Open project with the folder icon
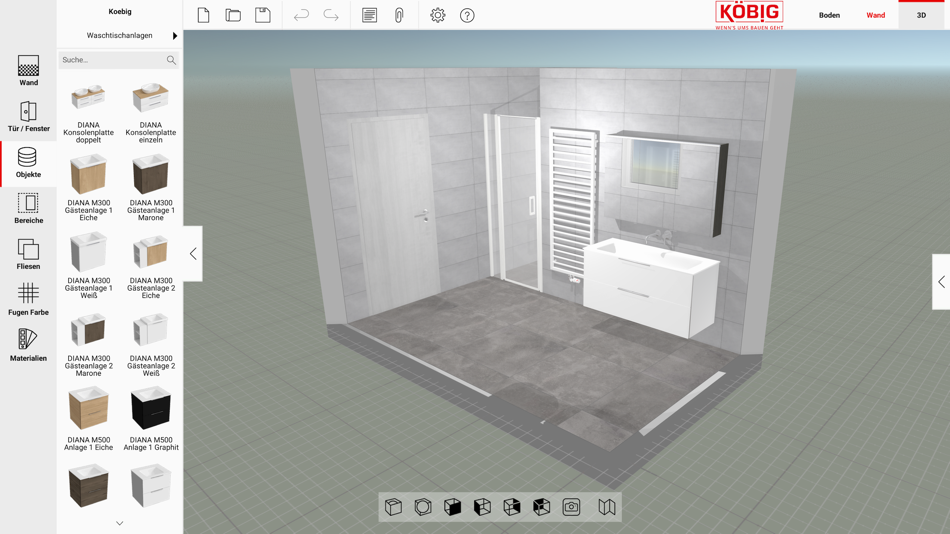Screen dimensions: 950x534 coord(233,15)
